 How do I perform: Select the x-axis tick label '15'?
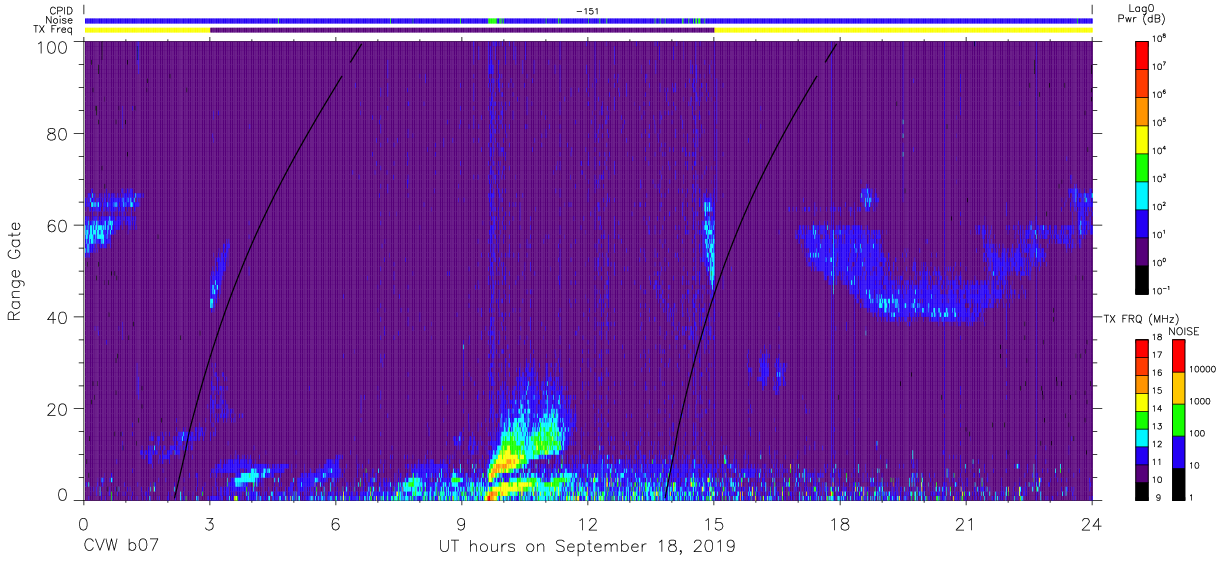pos(713,524)
